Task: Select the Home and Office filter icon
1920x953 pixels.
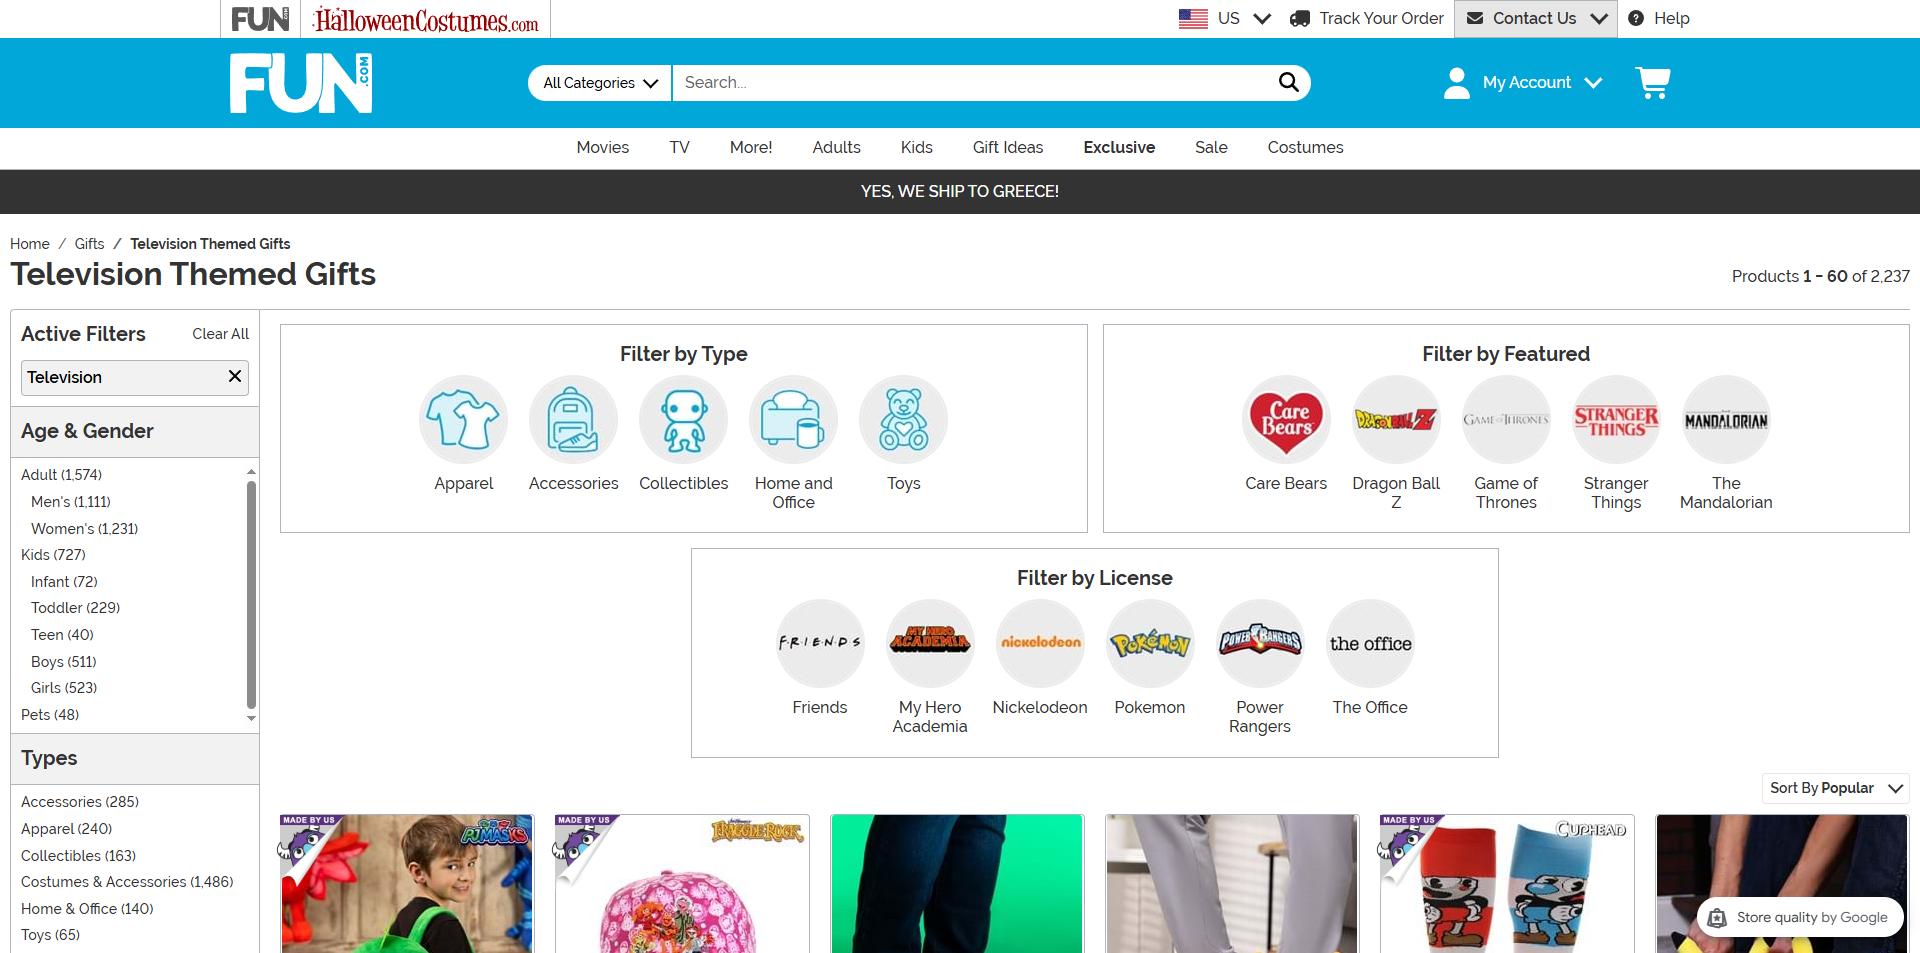Action: pos(793,420)
